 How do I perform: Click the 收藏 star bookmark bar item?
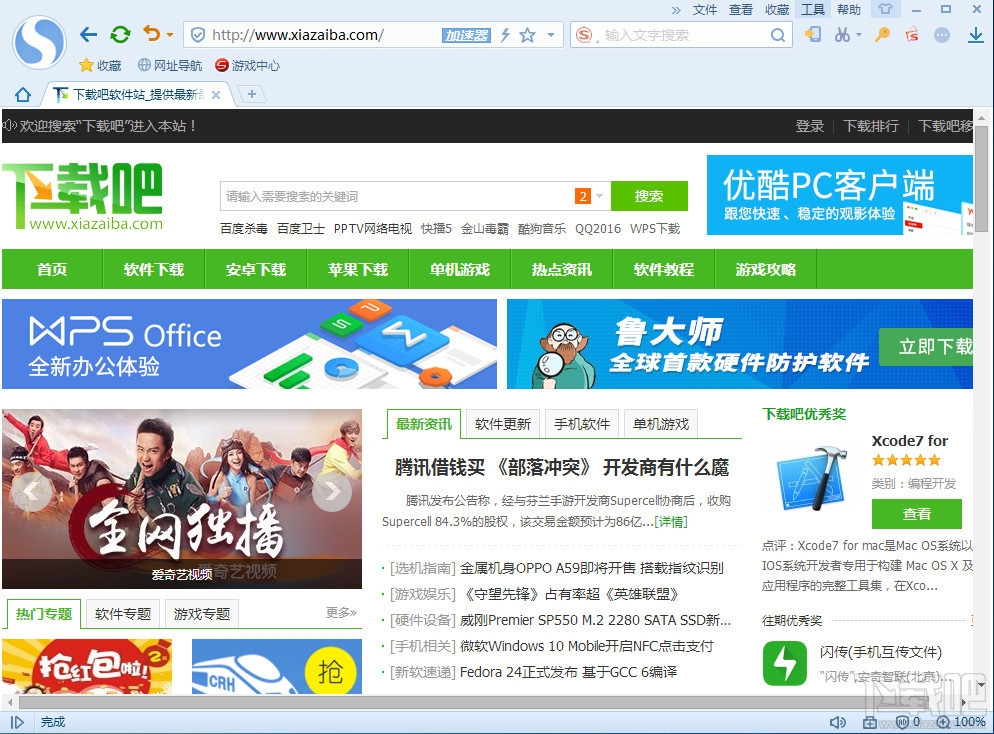click(x=100, y=65)
